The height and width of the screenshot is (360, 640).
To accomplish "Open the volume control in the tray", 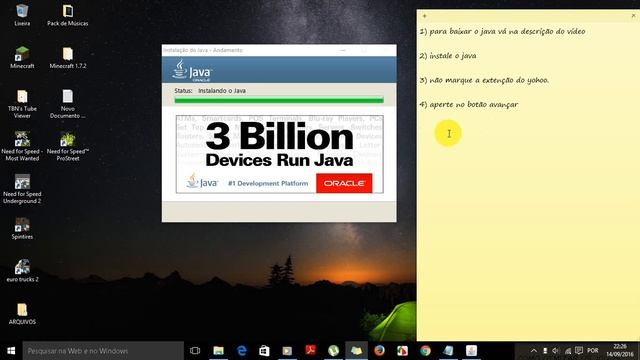I will pyautogui.click(x=556, y=351).
